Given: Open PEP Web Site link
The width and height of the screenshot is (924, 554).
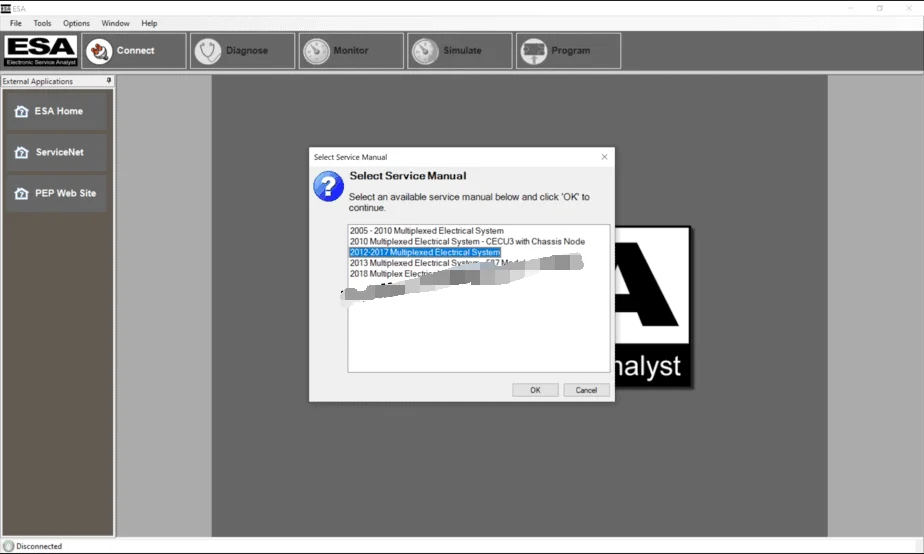Looking at the screenshot, I should pyautogui.click(x=57, y=193).
